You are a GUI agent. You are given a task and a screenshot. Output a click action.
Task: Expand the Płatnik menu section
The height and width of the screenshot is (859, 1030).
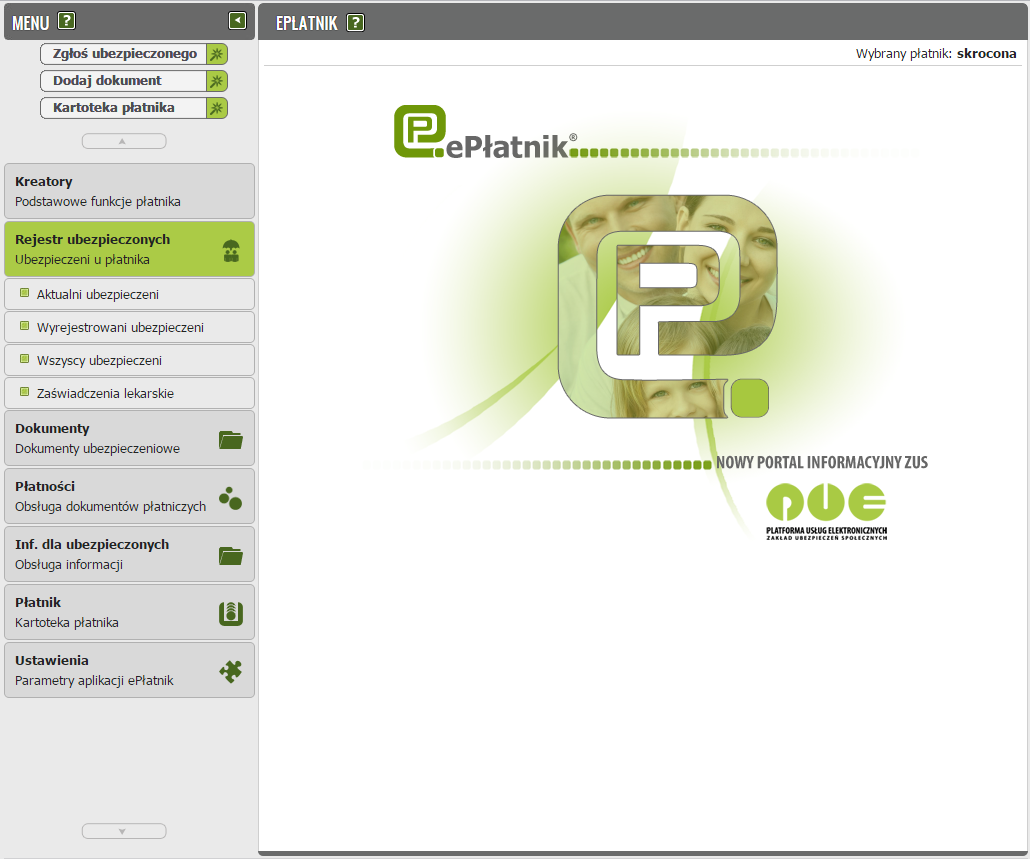[x=129, y=612]
